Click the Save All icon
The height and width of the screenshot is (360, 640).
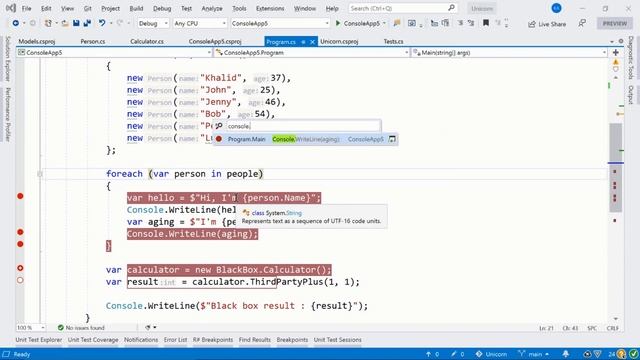(x=87, y=23)
